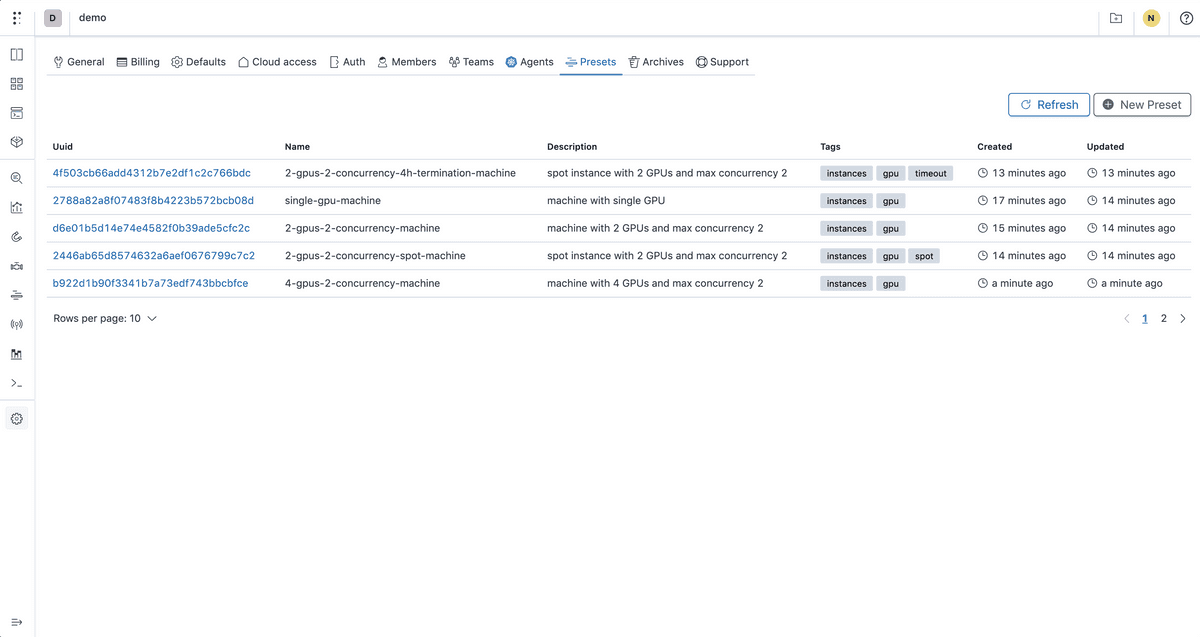Click the Tags column header
1200x637 pixels.
click(x=831, y=146)
